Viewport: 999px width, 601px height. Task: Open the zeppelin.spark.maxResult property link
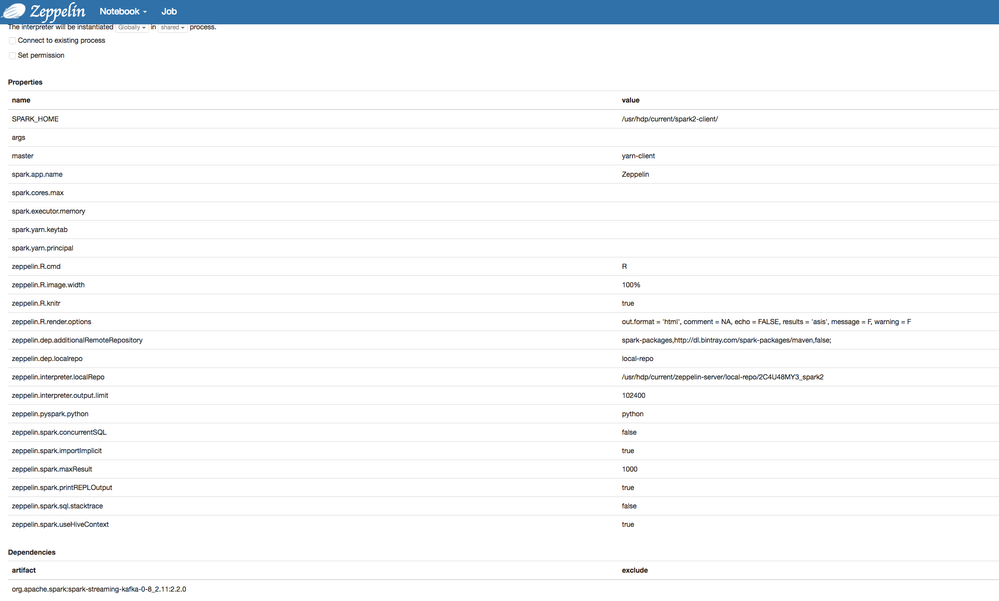coord(52,468)
